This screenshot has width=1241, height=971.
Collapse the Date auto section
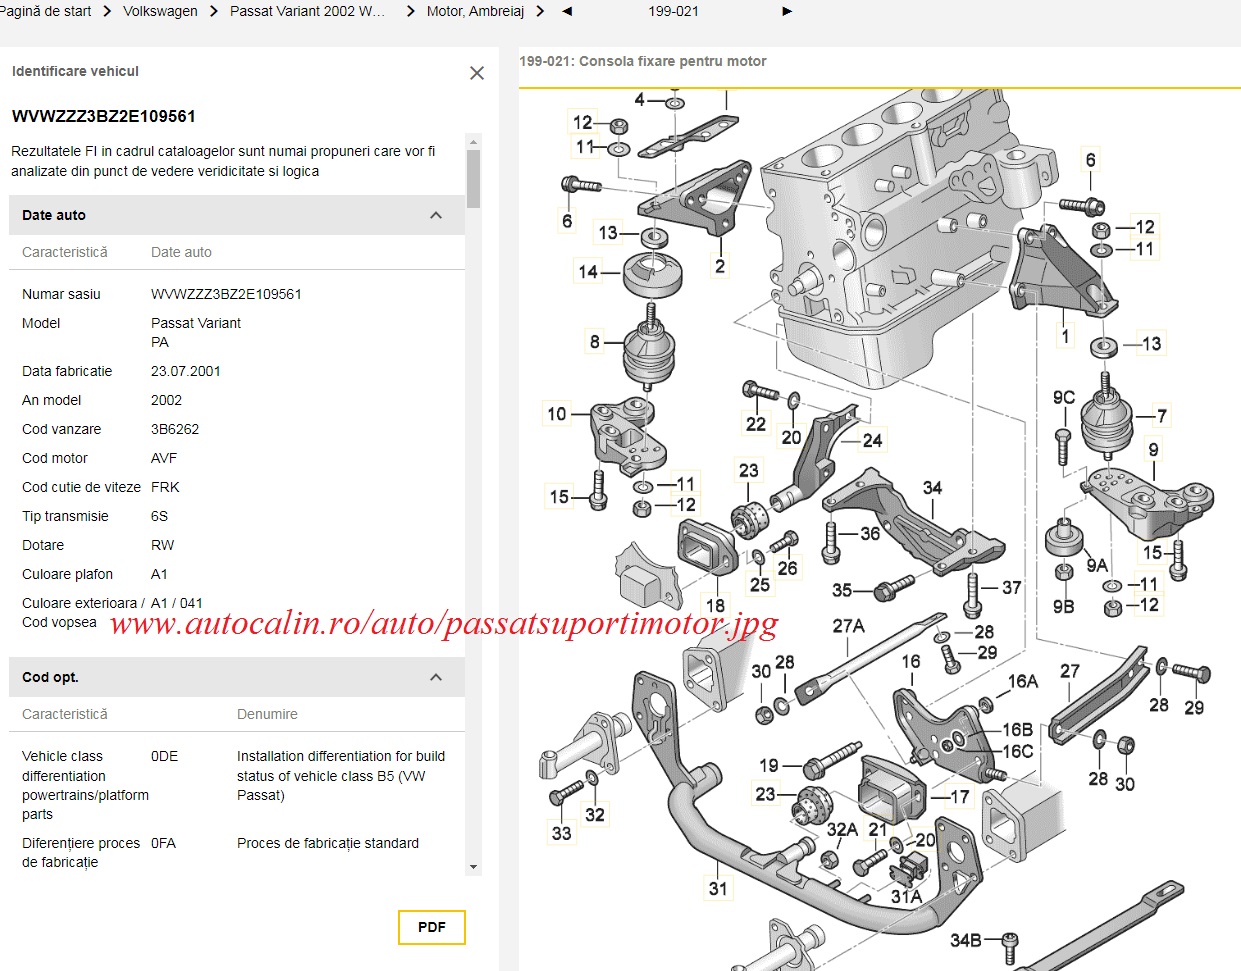point(436,215)
